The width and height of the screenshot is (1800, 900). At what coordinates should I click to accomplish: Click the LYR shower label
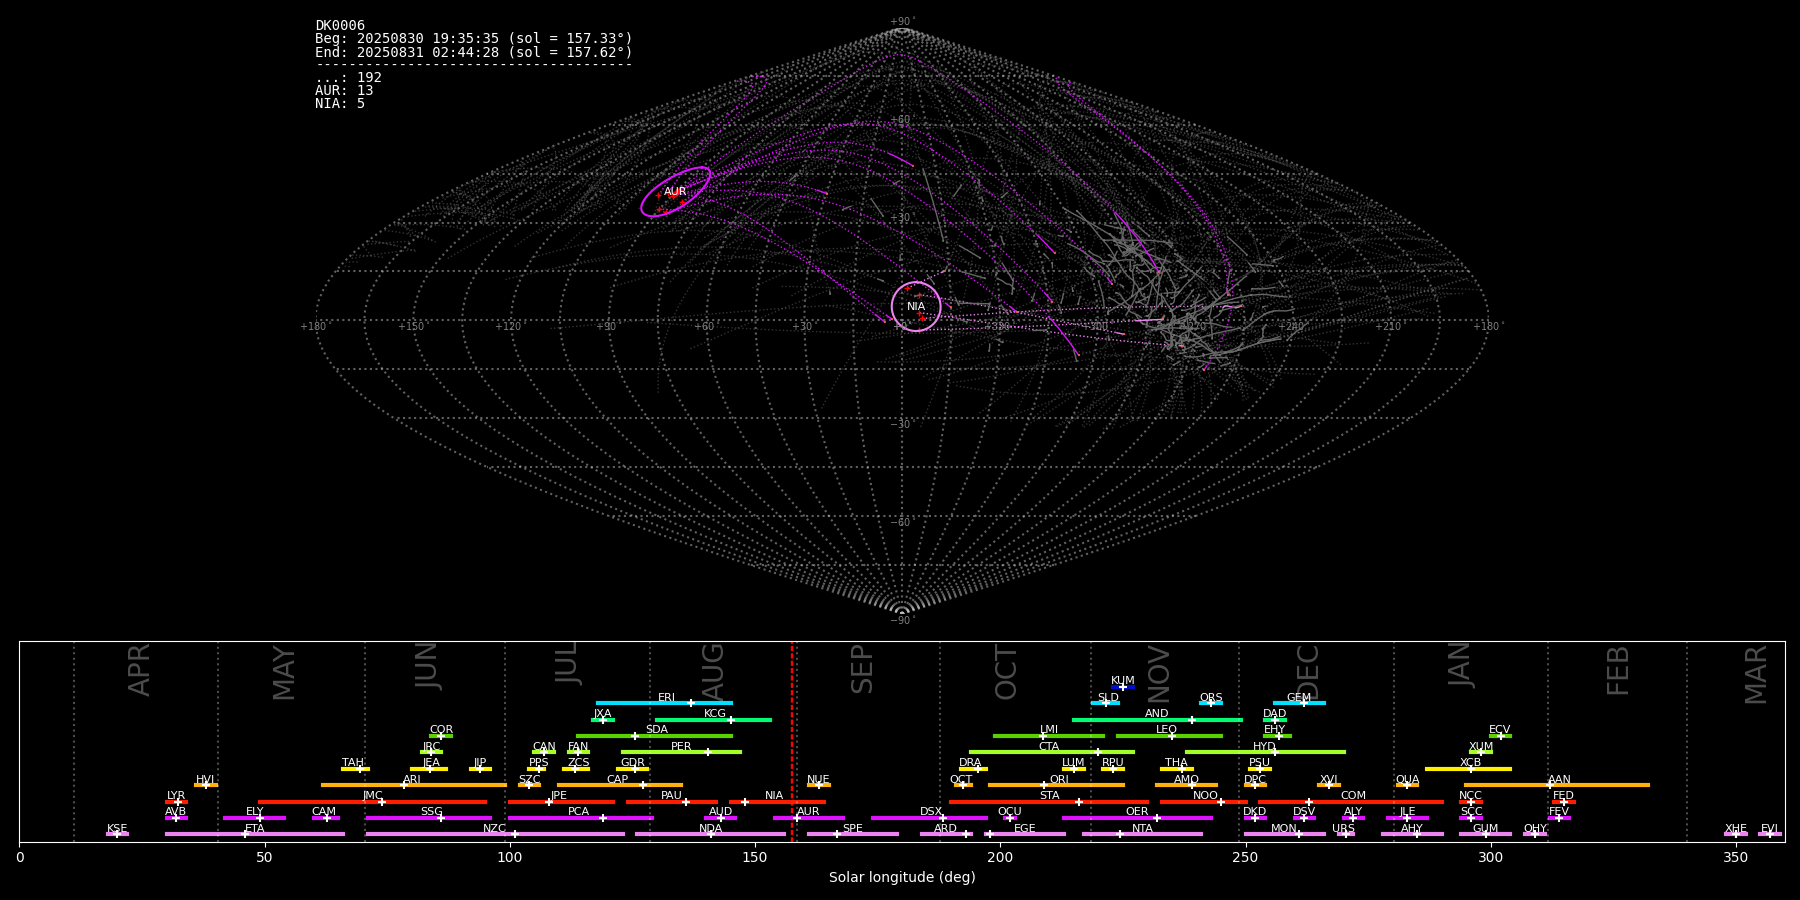point(176,796)
